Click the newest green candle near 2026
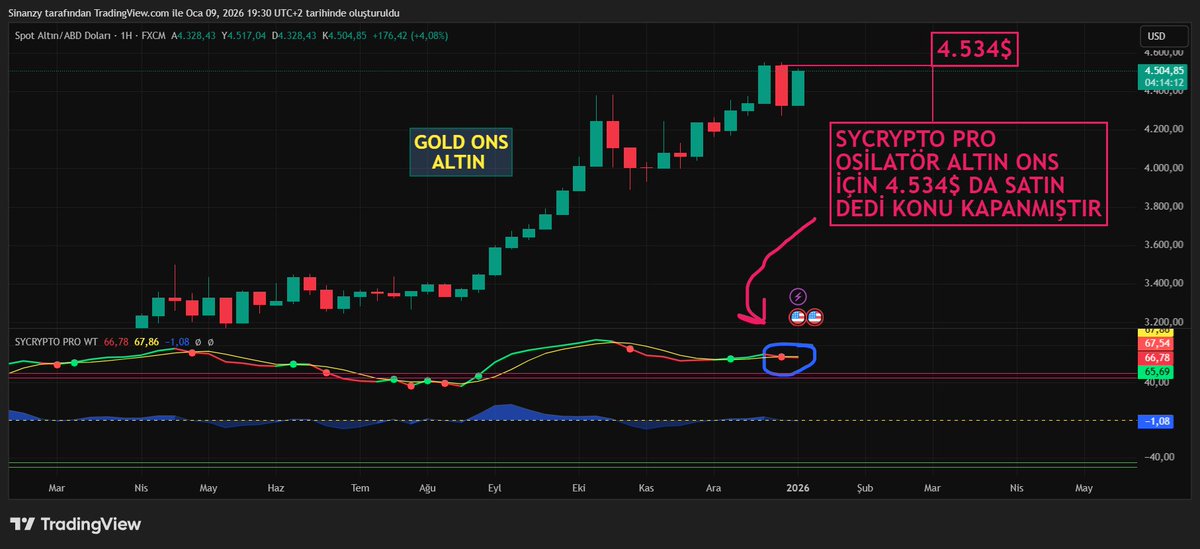 pos(797,88)
